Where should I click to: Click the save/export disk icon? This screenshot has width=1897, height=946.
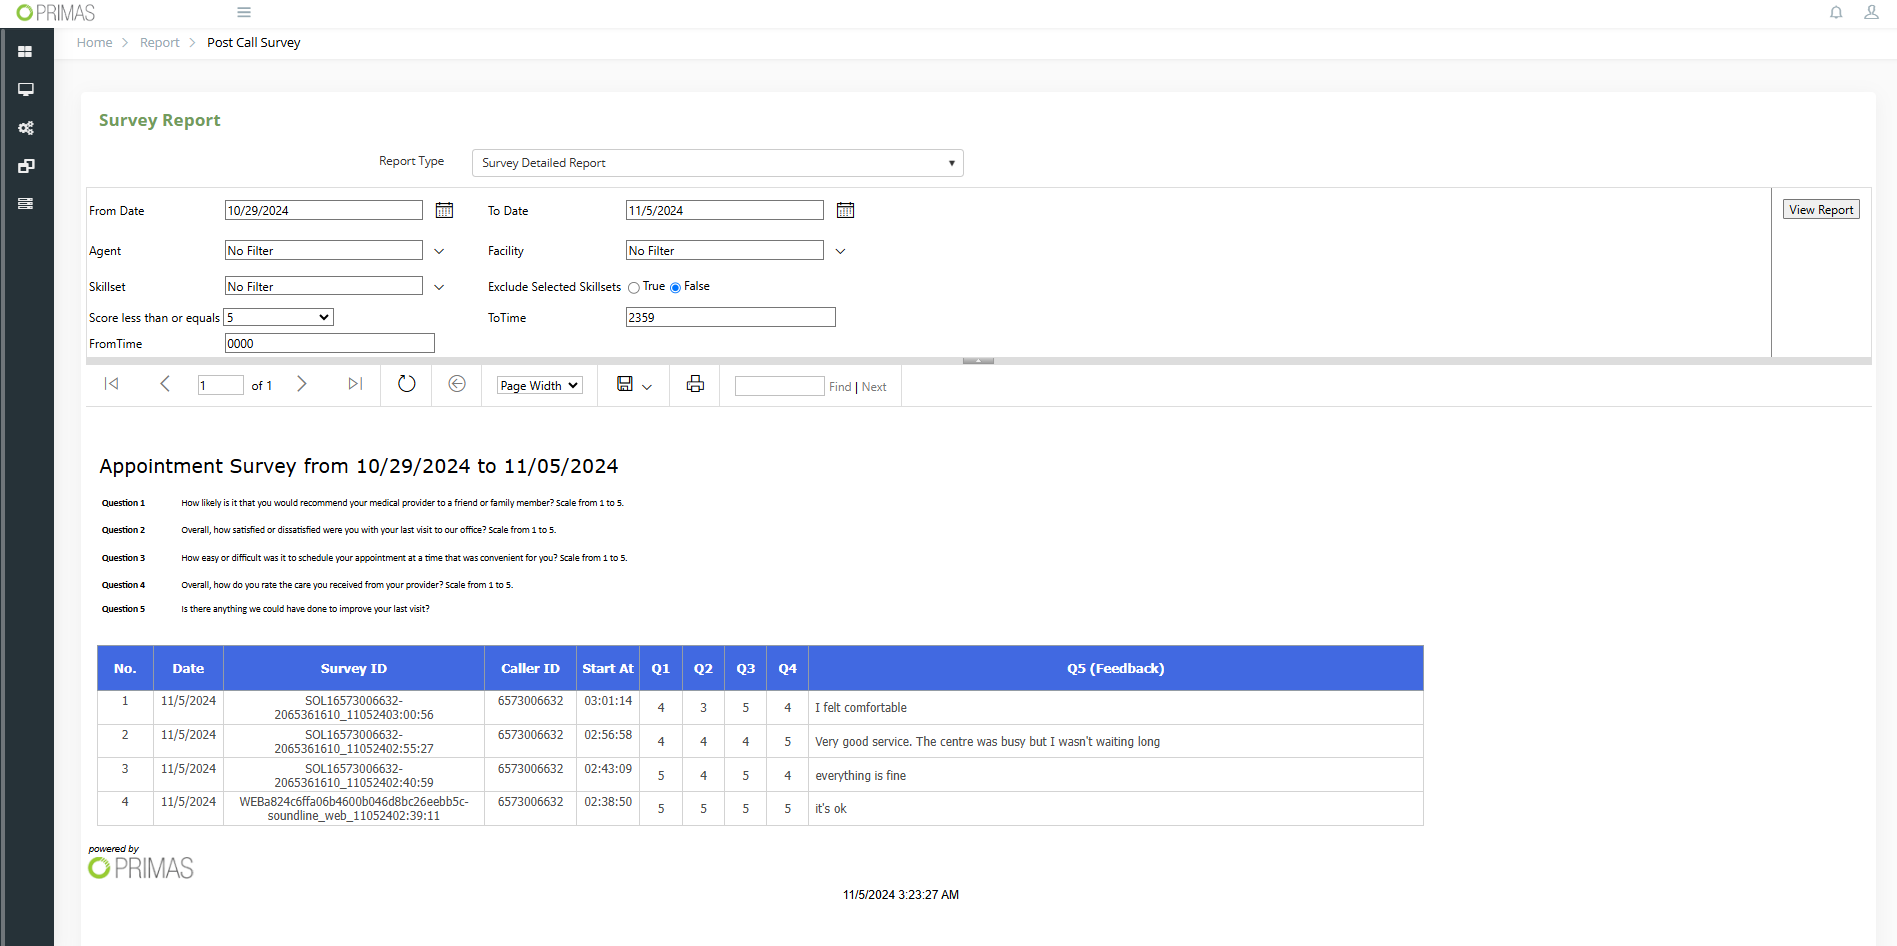pyautogui.click(x=625, y=384)
